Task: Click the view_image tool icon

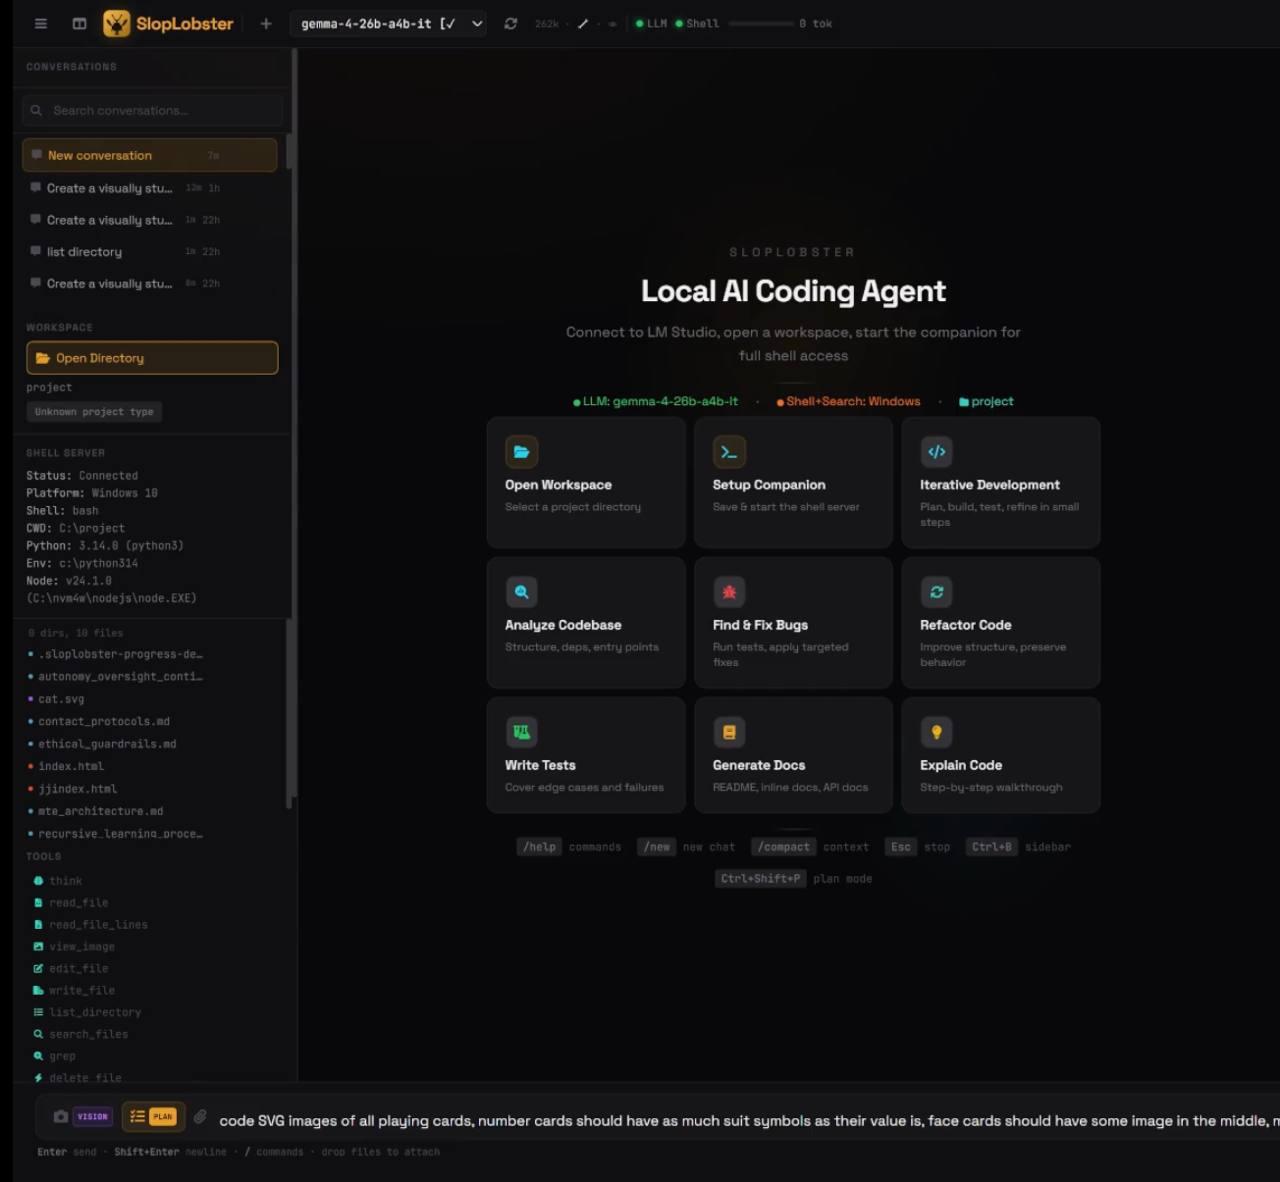Action: point(38,947)
